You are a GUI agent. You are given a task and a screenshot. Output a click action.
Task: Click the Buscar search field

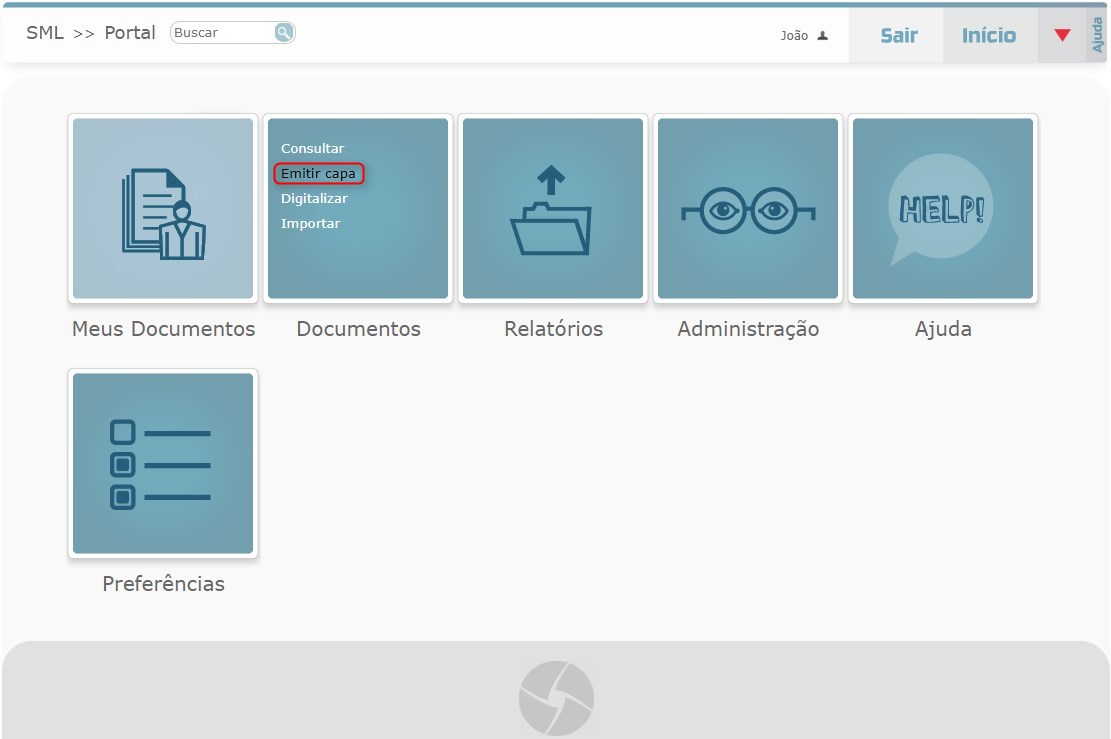222,33
